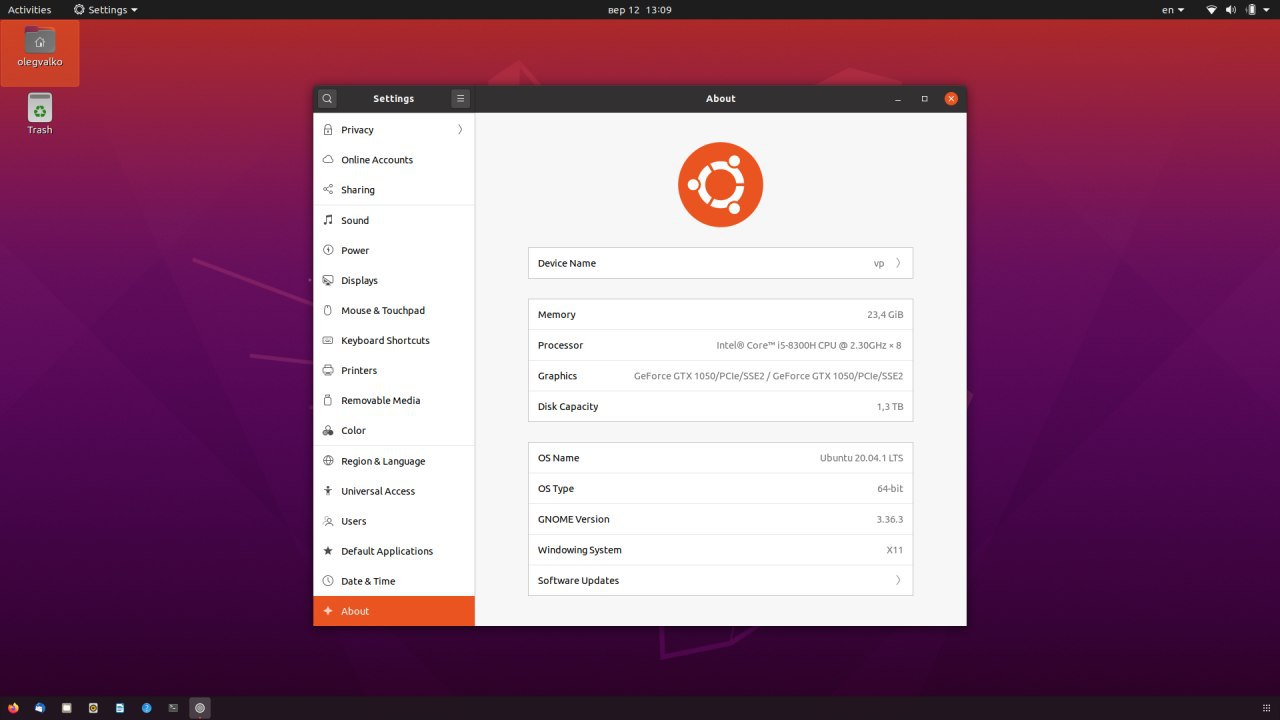This screenshot has width=1280, height=720.
Task: Click the Users icon in sidebar
Action: click(328, 521)
